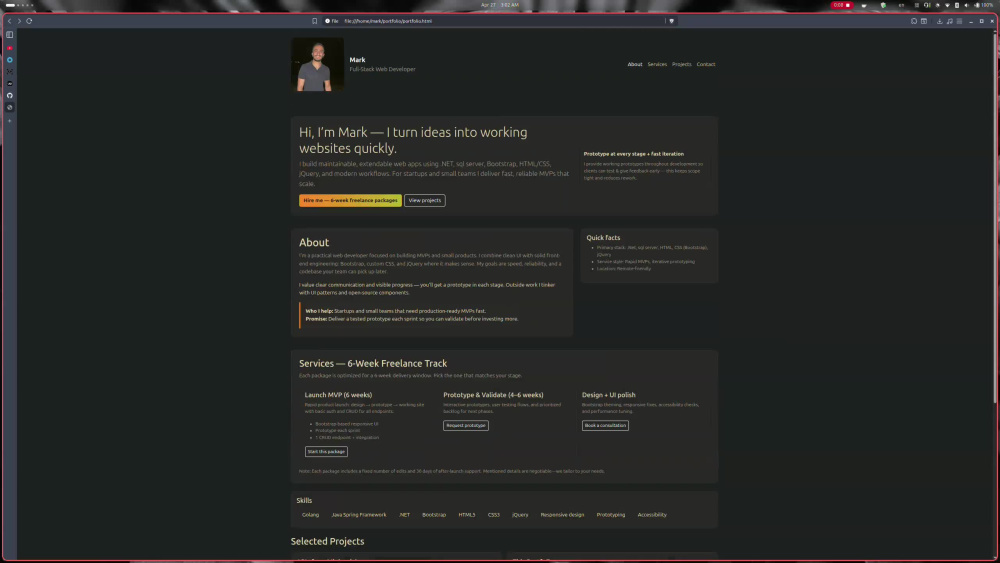Go to the Contact nav link
1000x563 pixels.
(x=706, y=64)
